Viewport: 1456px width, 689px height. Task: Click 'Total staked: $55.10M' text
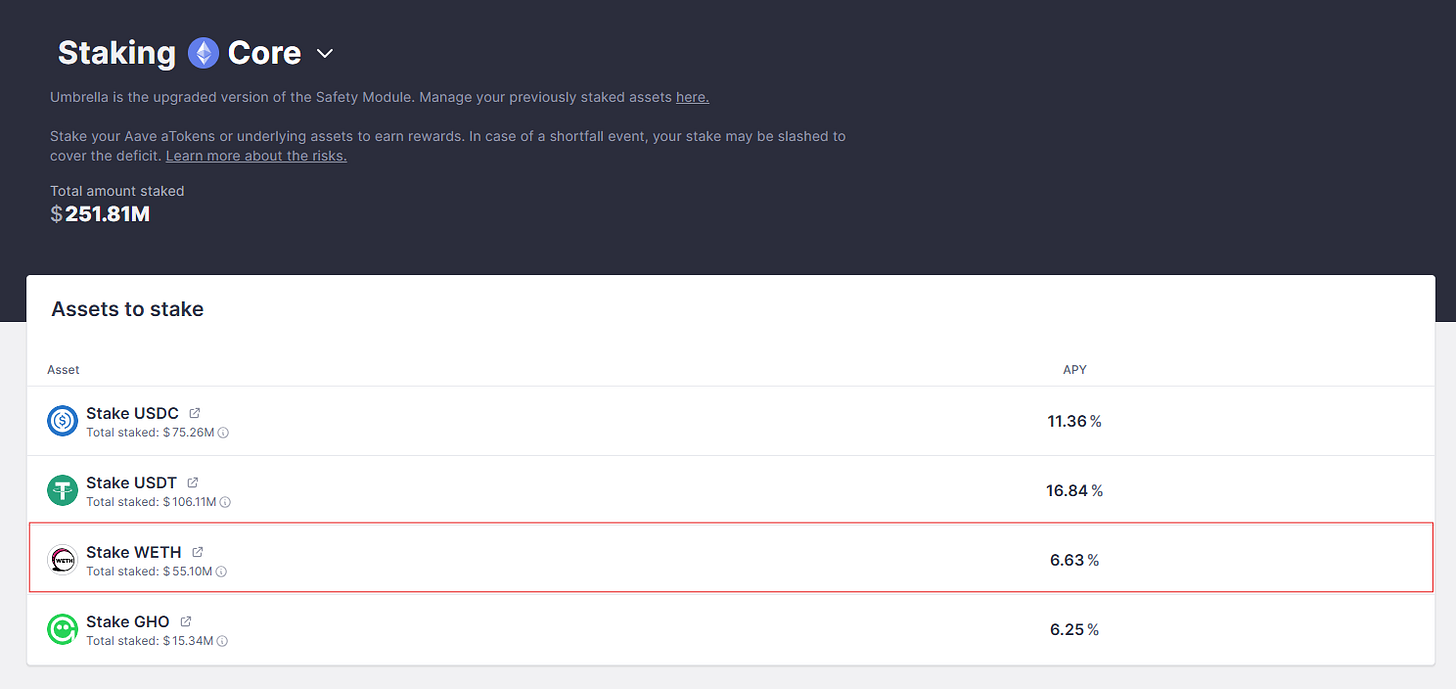149,572
